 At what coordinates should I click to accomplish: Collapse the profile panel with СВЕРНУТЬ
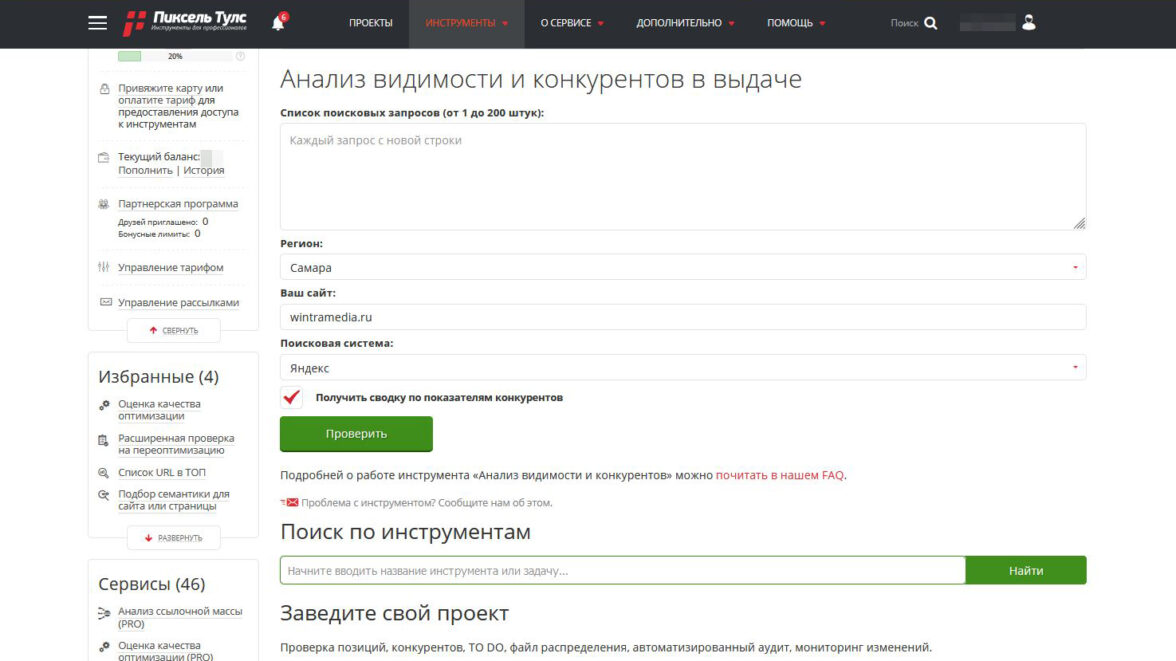coord(173,330)
